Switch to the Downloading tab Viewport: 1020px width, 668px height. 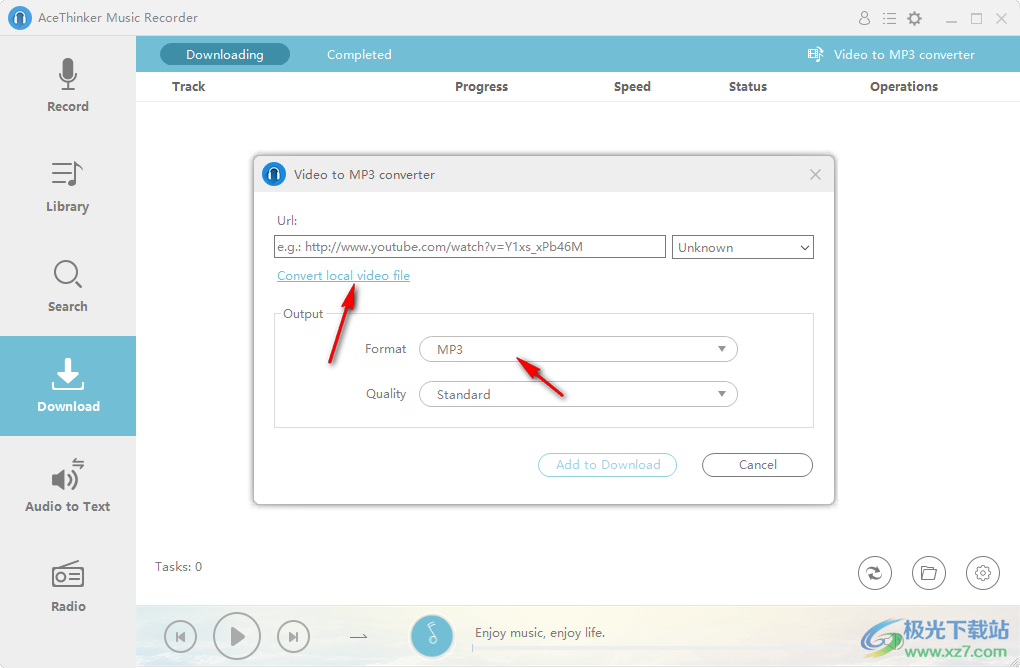(x=225, y=54)
